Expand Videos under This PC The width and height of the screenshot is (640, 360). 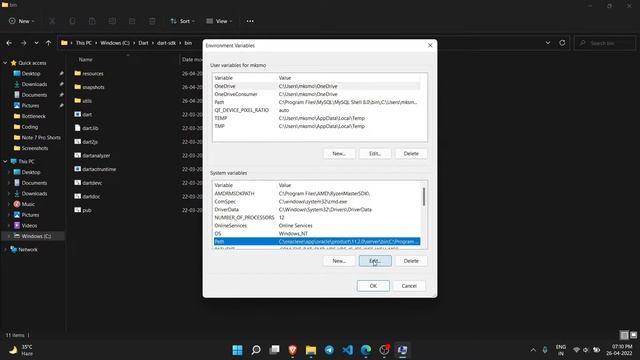pos(9,225)
